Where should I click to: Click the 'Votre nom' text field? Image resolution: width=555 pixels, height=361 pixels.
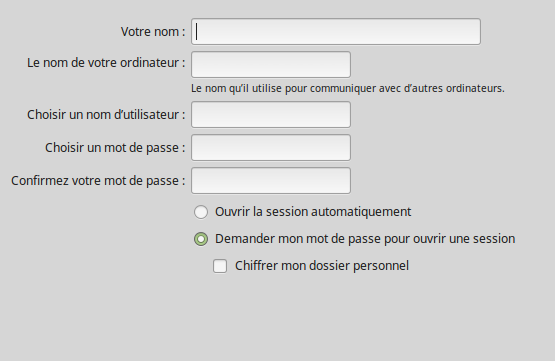[x=336, y=31]
